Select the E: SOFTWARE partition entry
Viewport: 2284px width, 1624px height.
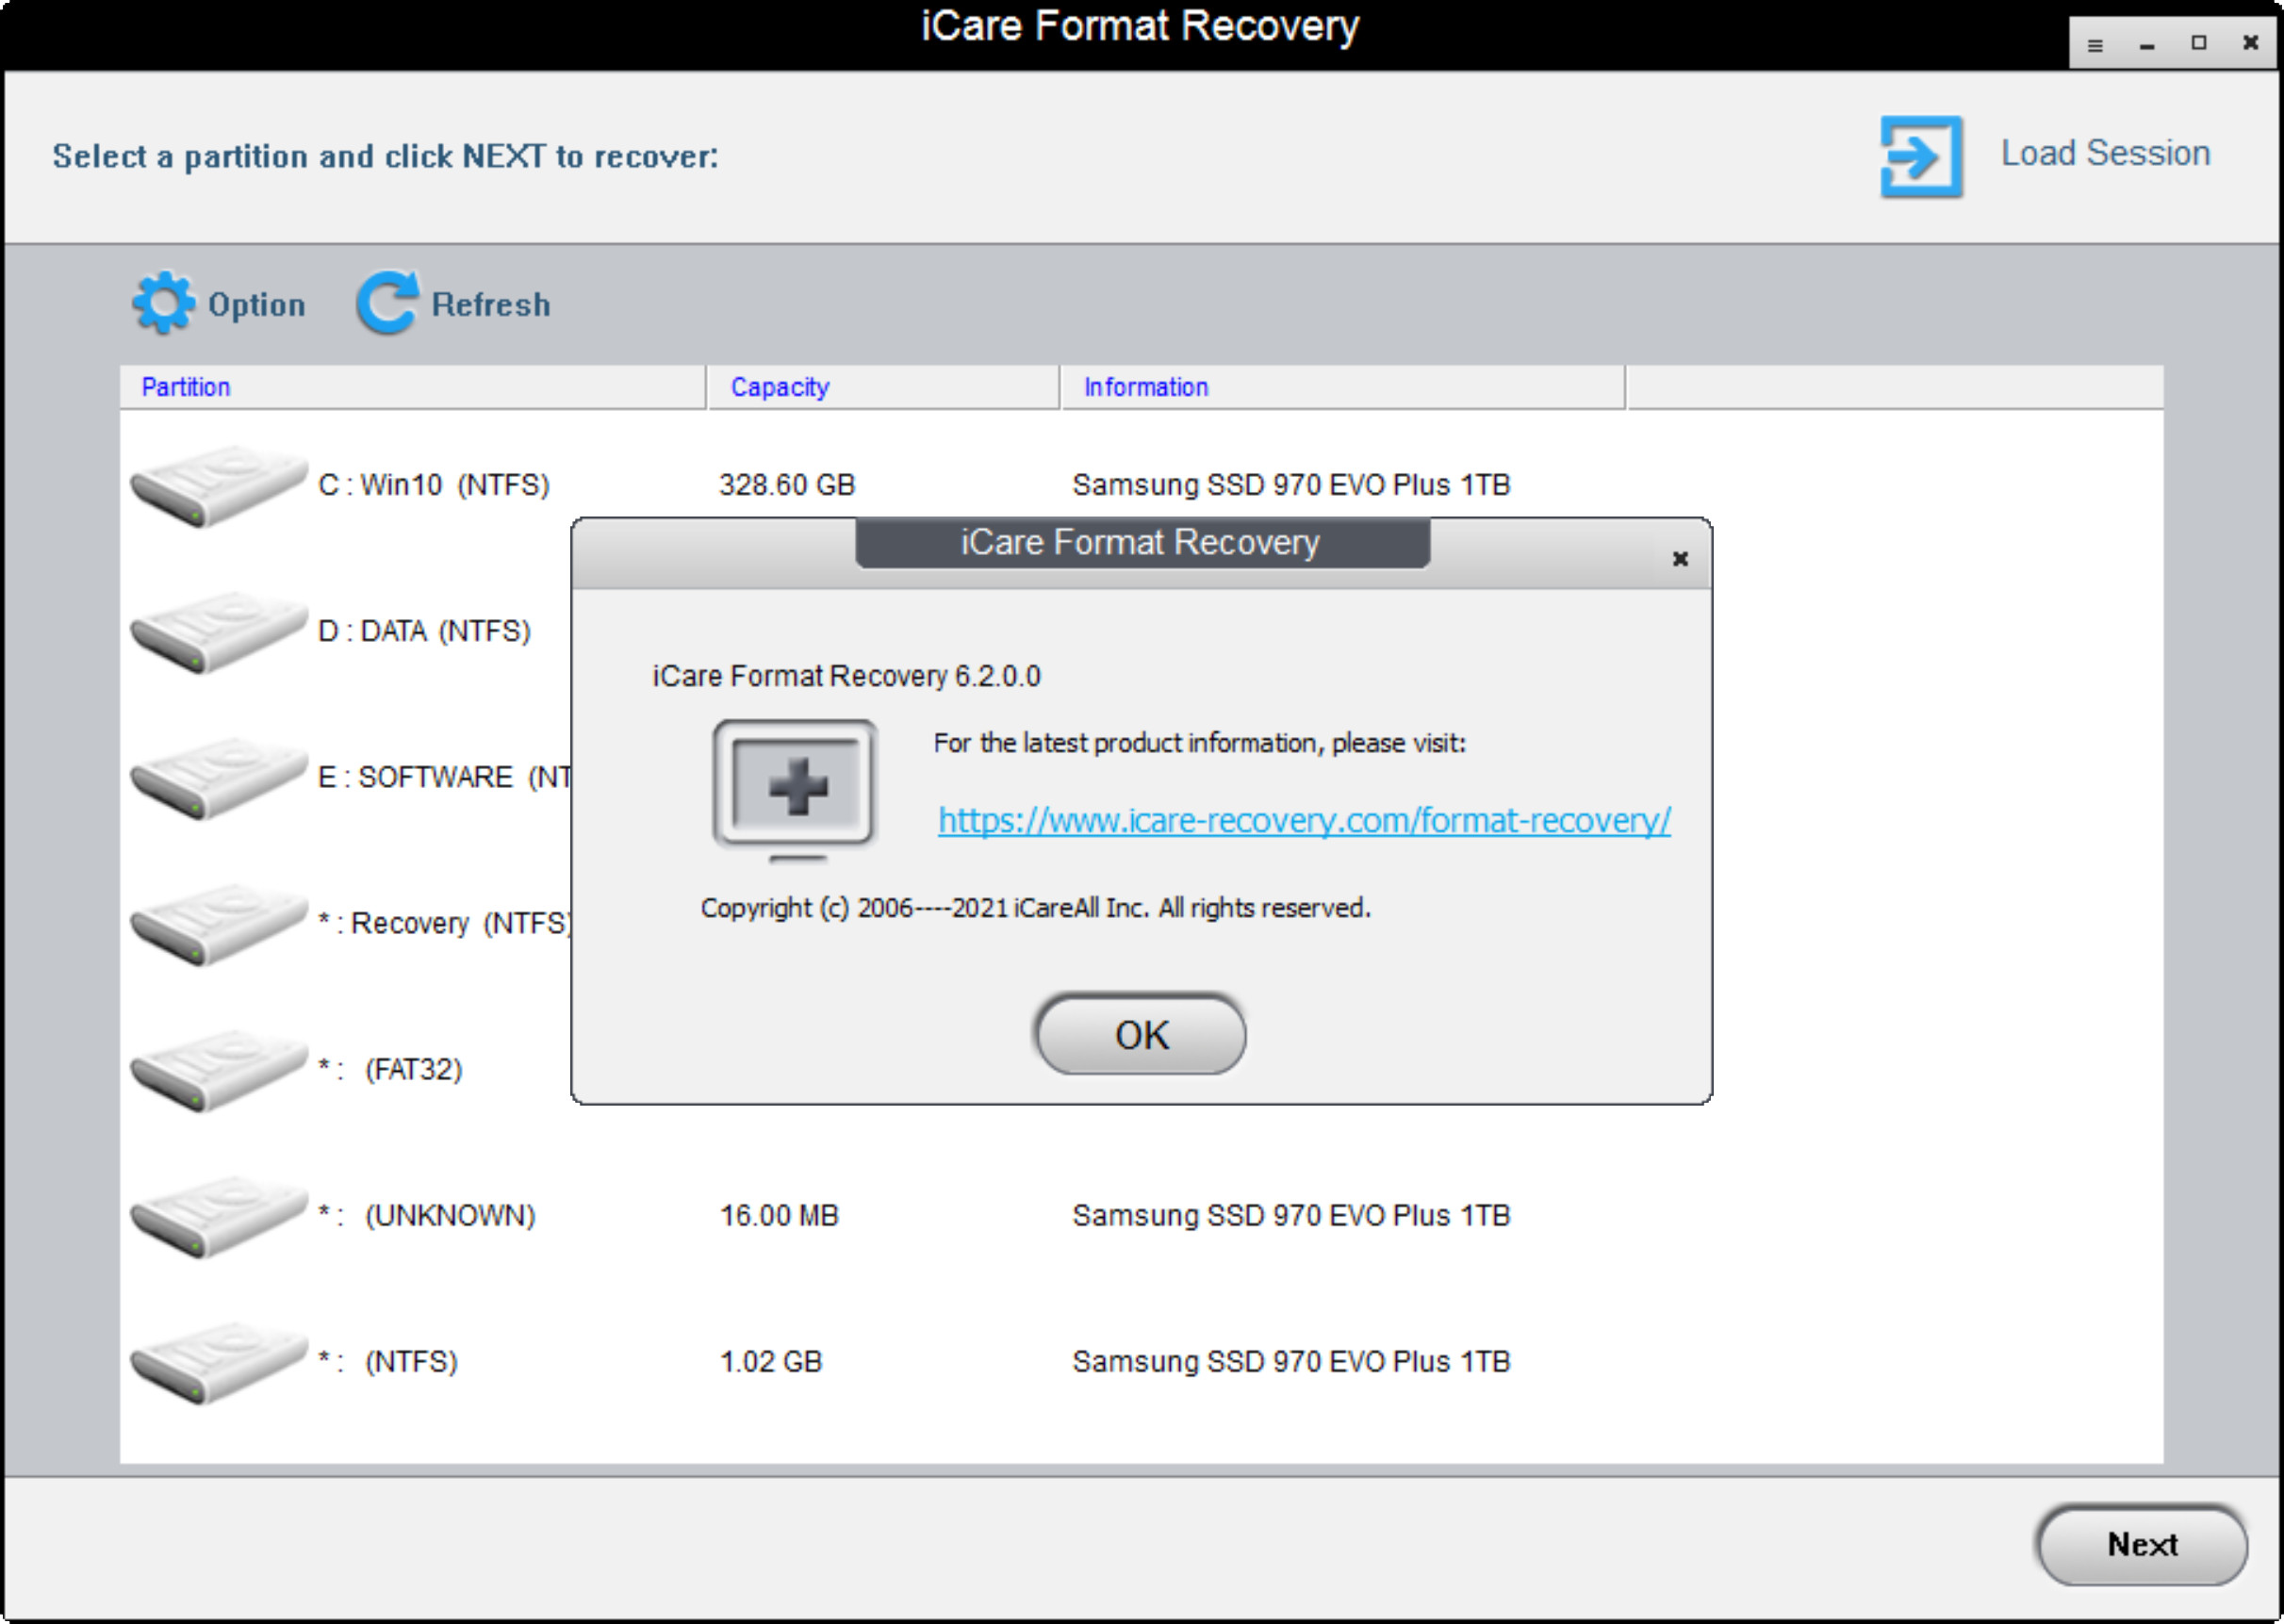point(352,775)
